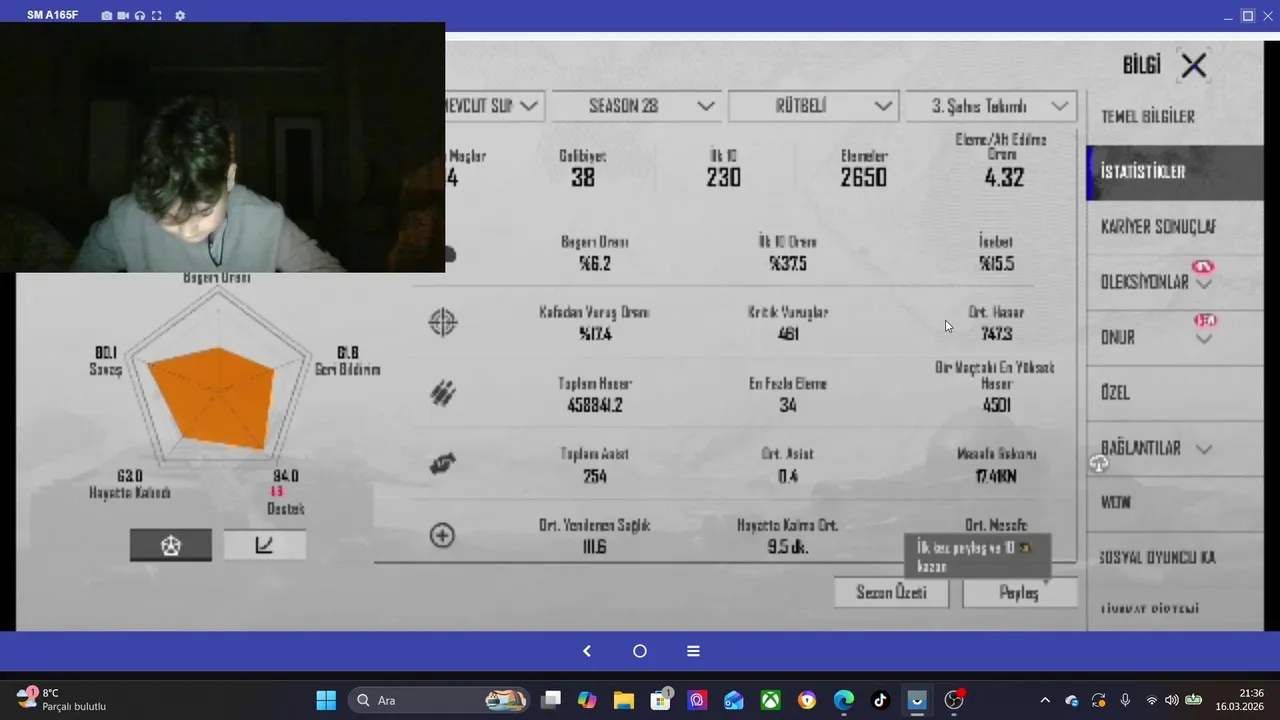Open the KARİYER SONUÇLARI tab
The width and height of the screenshot is (1280, 720).
pyautogui.click(x=1174, y=227)
